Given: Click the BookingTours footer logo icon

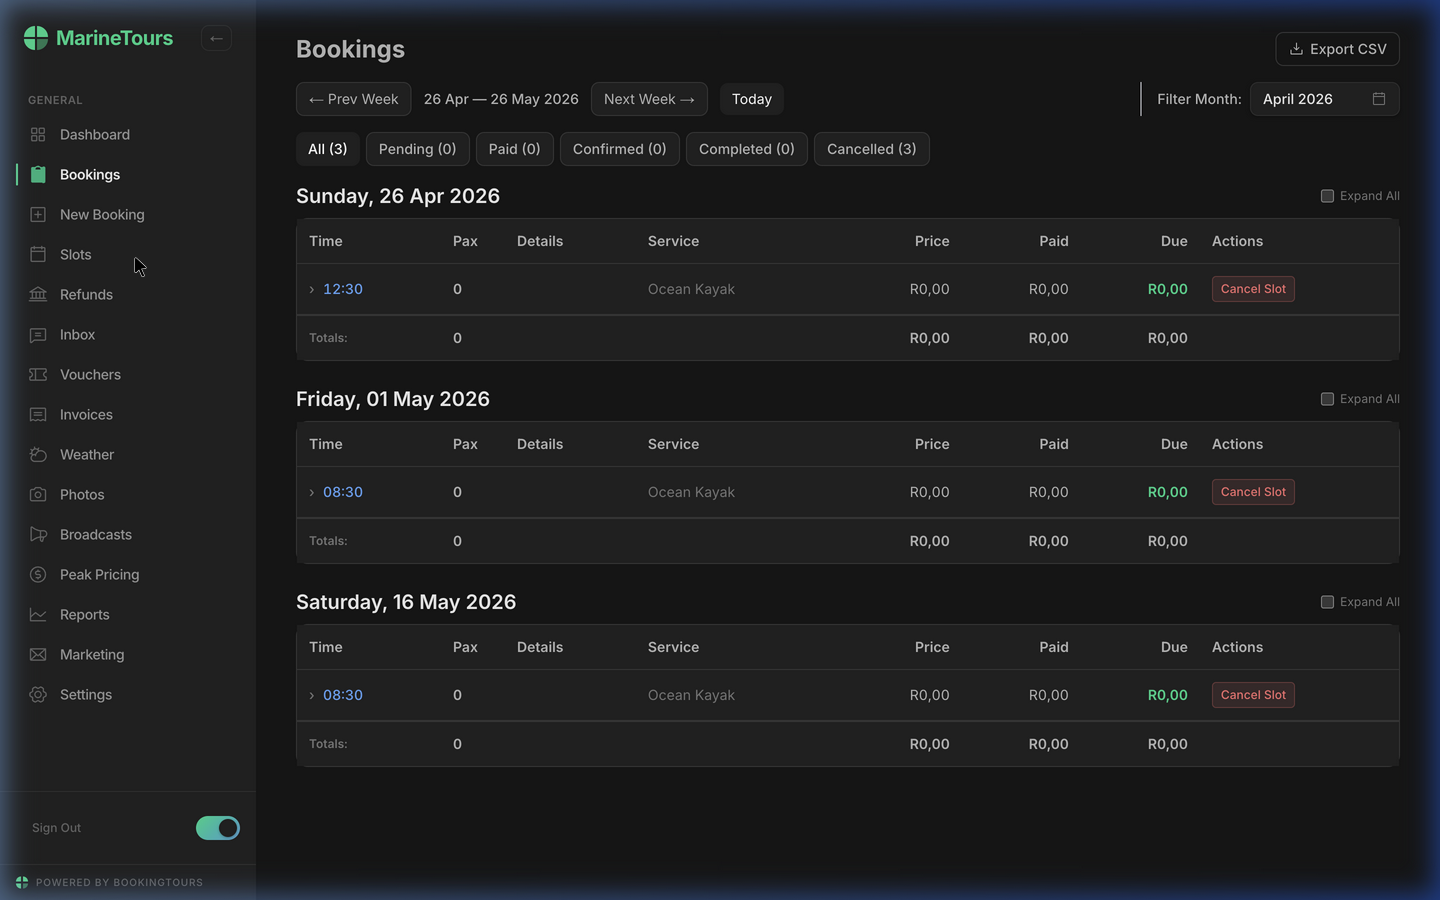Looking at the screenshot, I should pos(22,882).
